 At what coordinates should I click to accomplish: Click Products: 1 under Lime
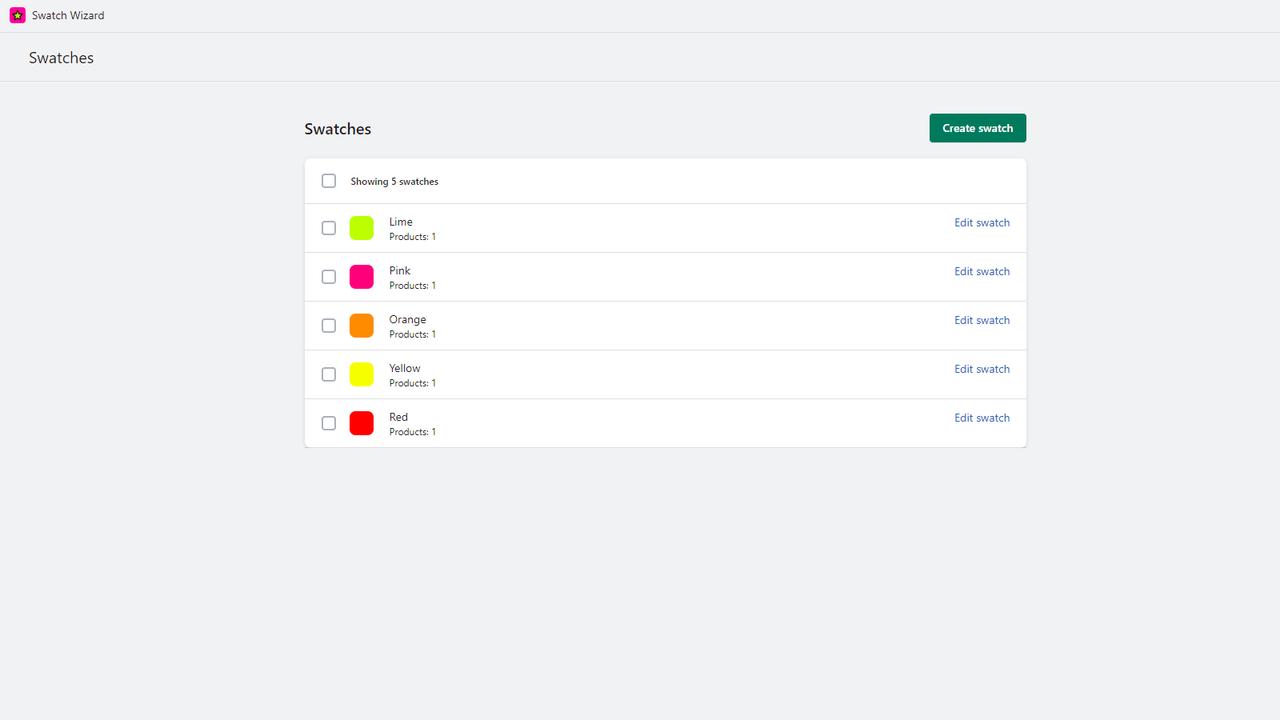click(x=413, y=237)
